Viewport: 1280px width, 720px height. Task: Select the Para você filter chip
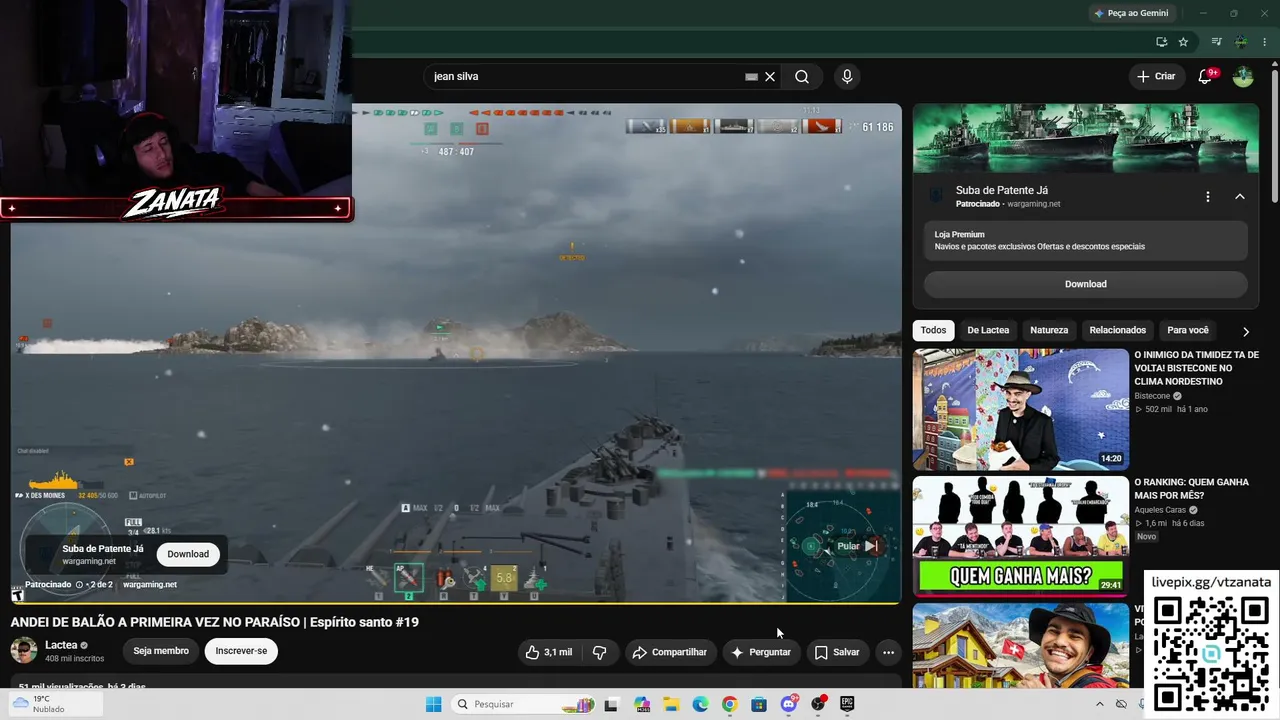pos(1188,330)
